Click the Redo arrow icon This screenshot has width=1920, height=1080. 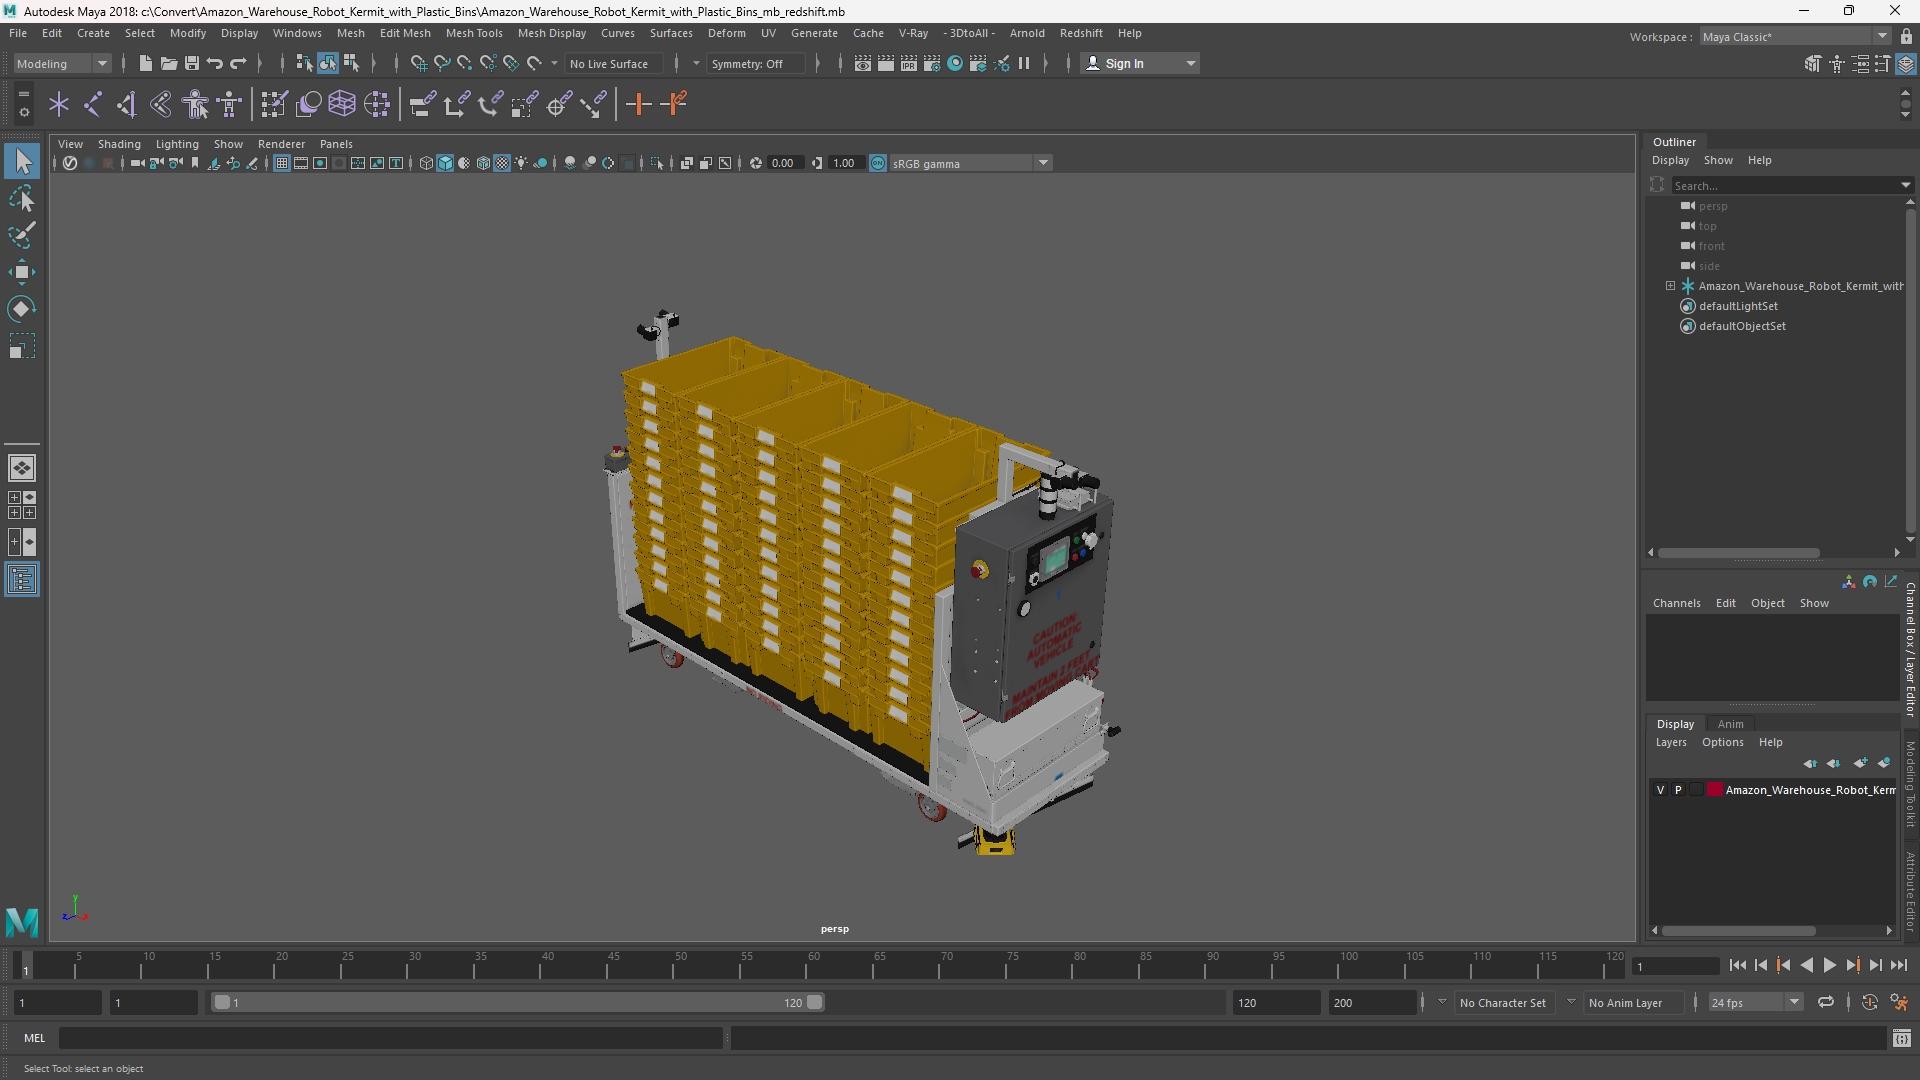(x=238, y=63)
